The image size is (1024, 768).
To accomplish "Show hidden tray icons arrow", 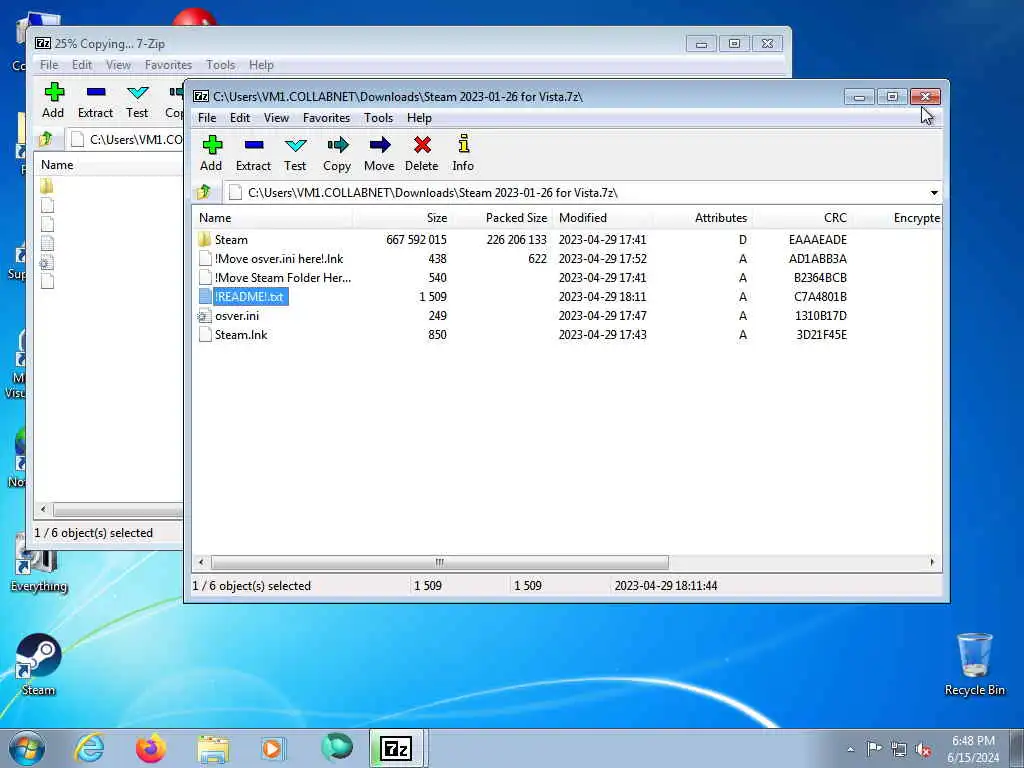I will 850,750.
